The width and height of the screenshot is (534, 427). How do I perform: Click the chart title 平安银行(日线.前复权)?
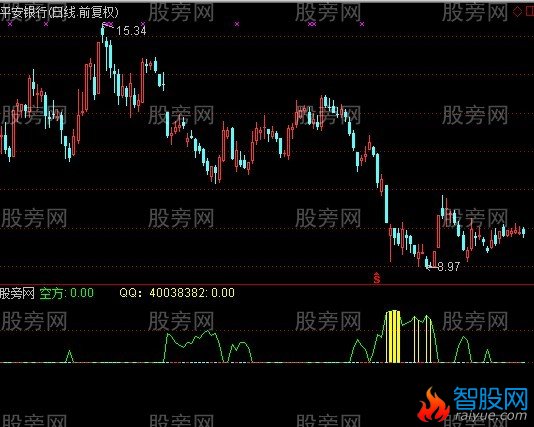59,13
